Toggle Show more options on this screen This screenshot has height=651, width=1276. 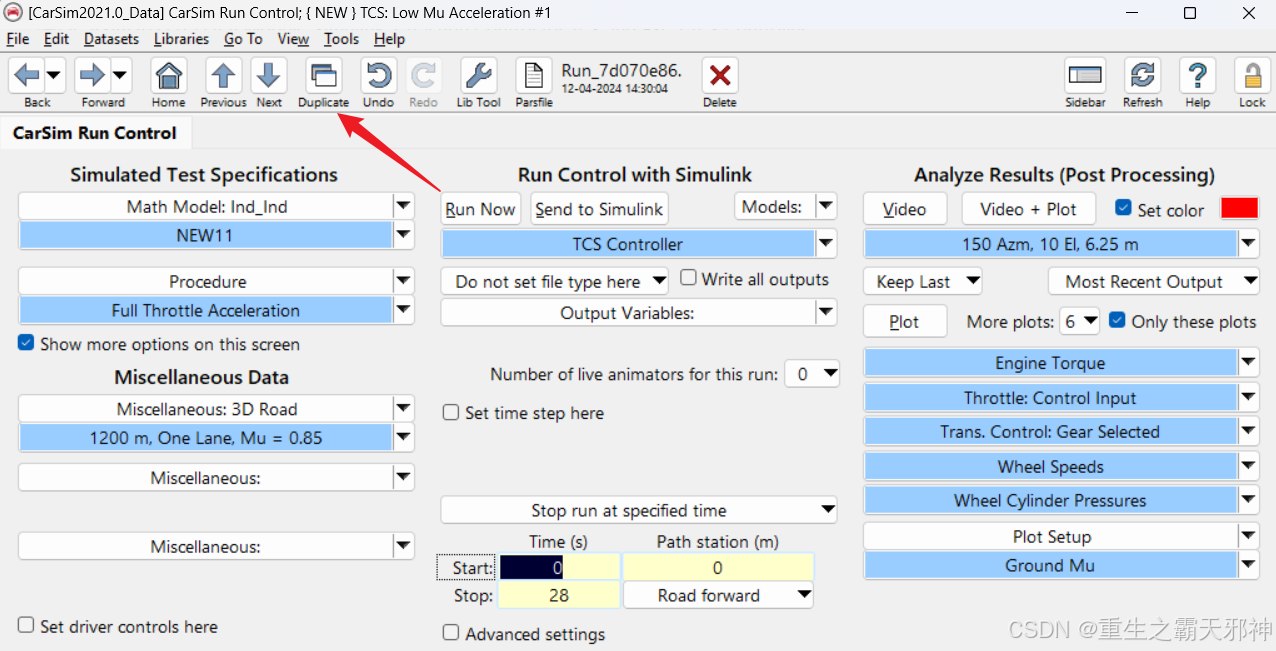pyautogui.click(x=26, y=343)
